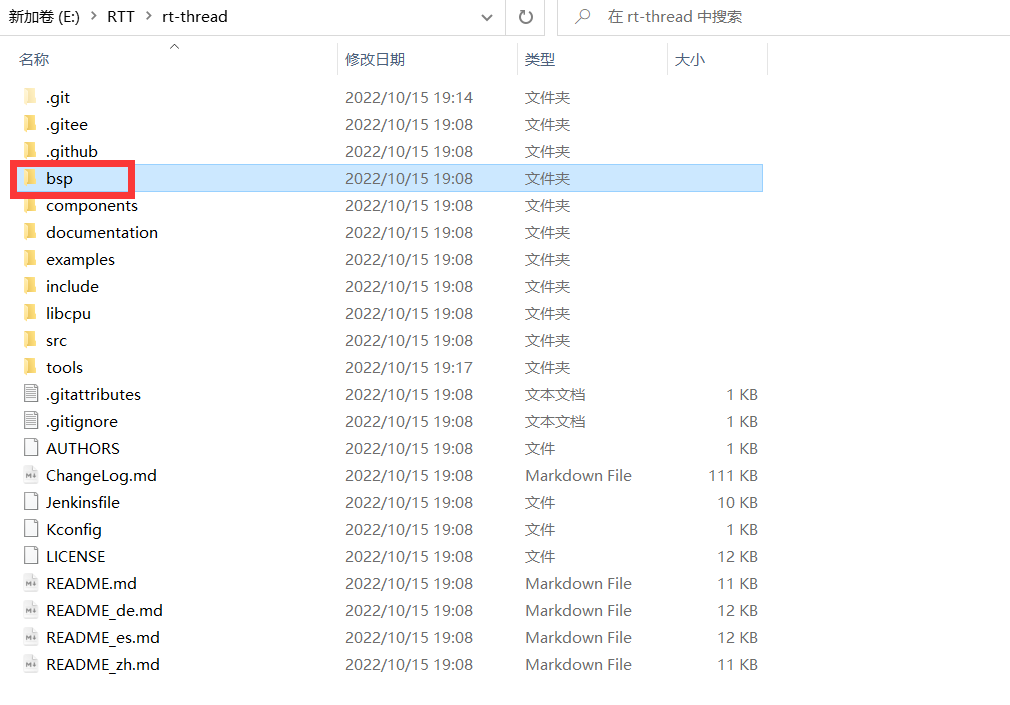
Task: Select the src folder name
Action: pos(57,341)
